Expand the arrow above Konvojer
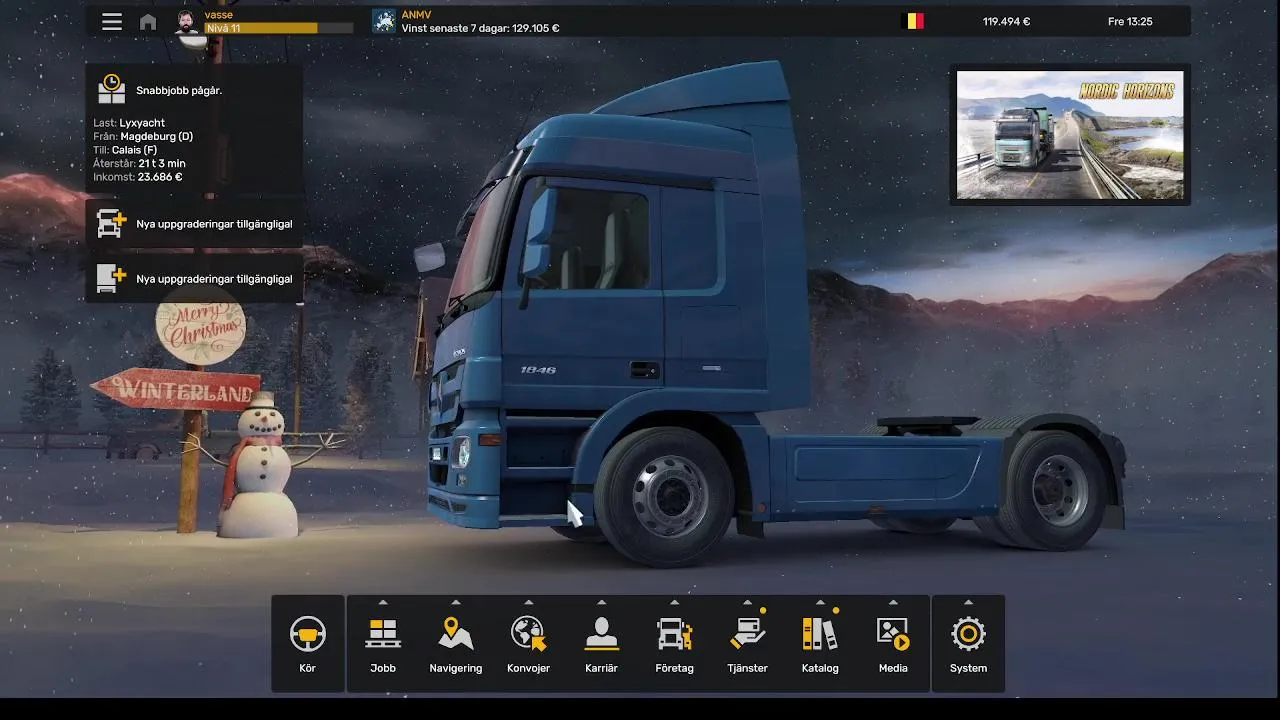This screenshot has width=1280, height=720. coord(528,602)
